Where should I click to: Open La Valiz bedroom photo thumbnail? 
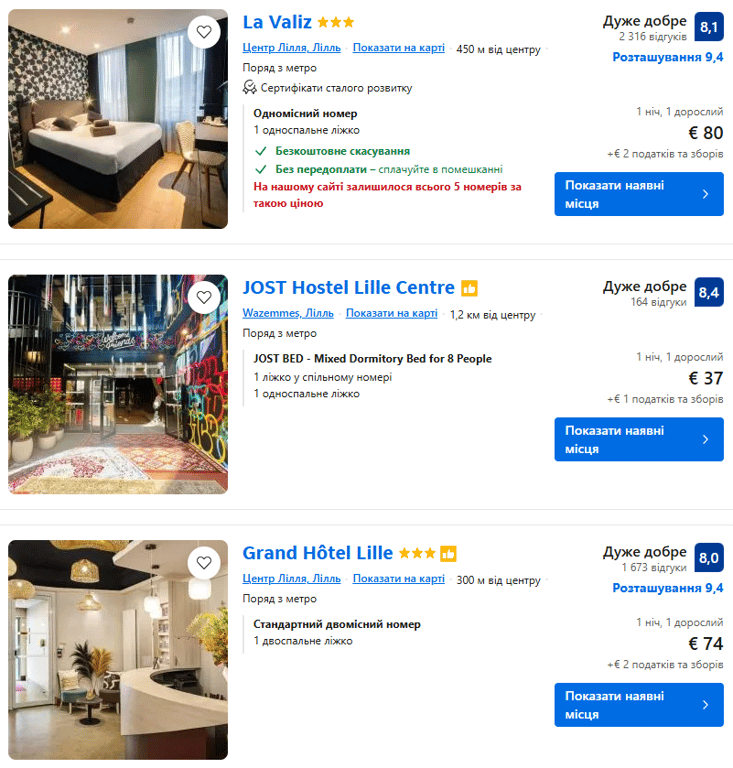pos(118,119)
